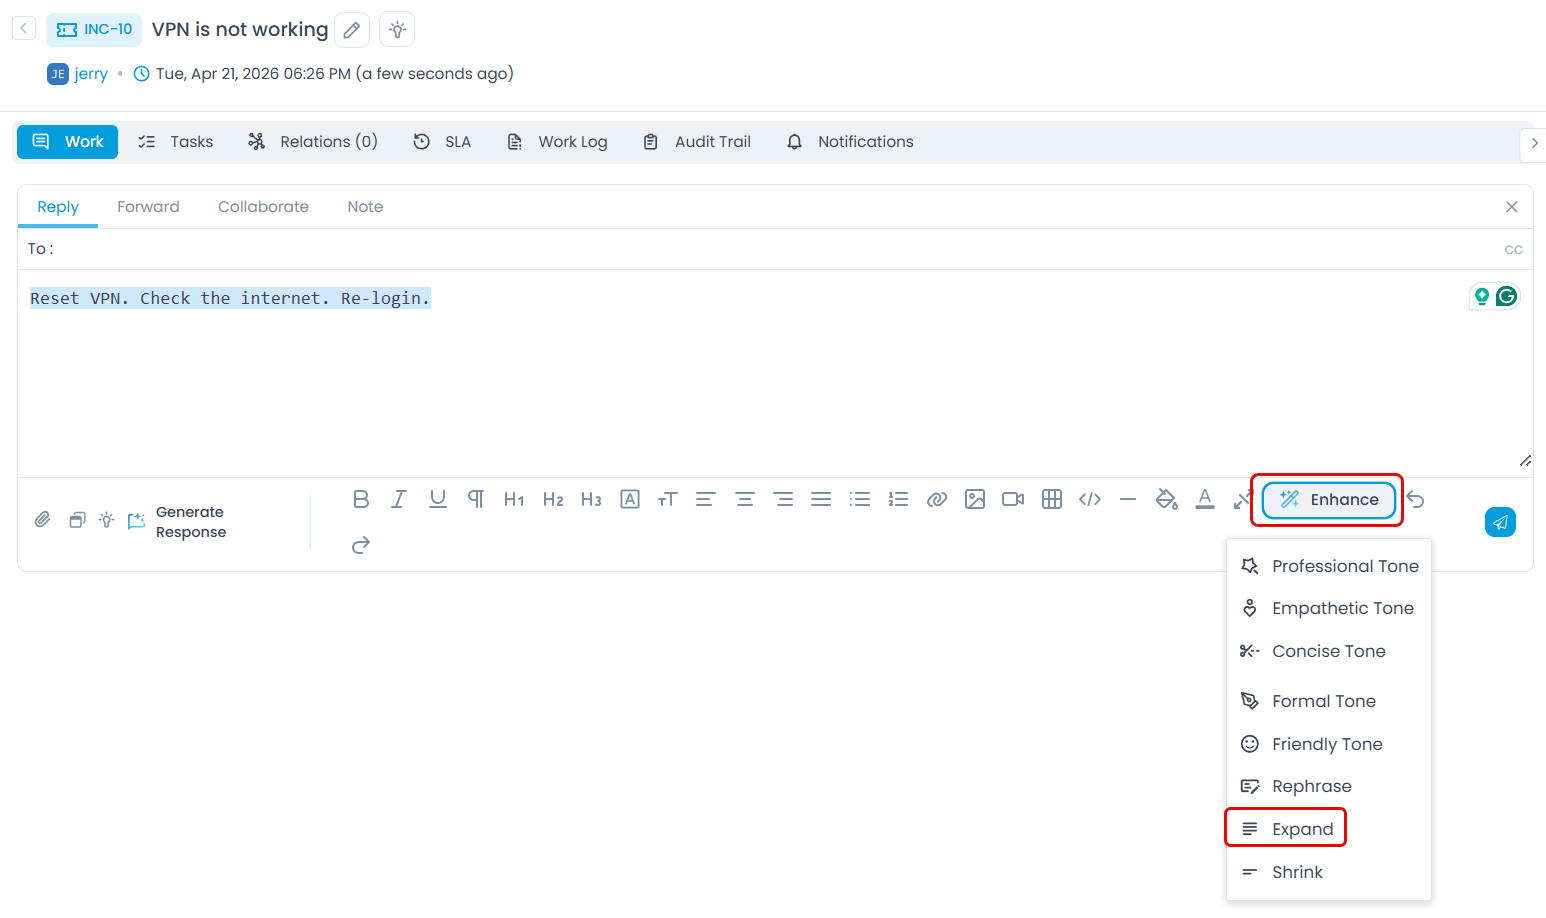Screen dimensions: 1546x918
Task: Switch to the Forward tab
Action: [148, 207]
